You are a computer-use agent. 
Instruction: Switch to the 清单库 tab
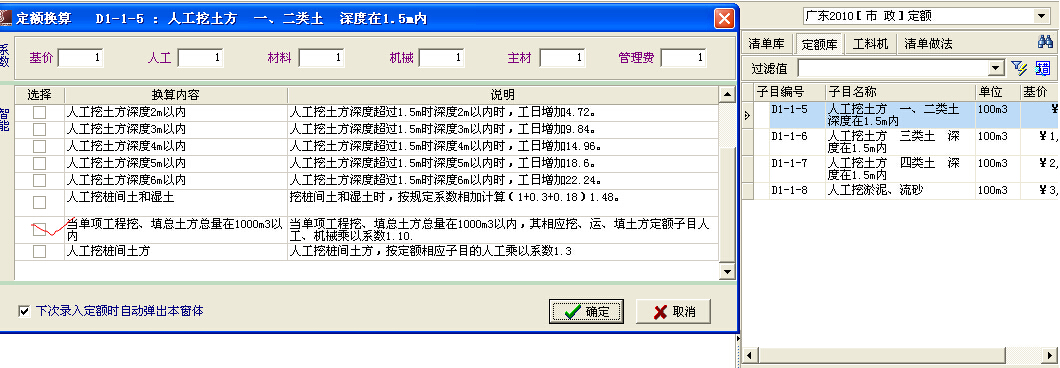pos(766,44)
